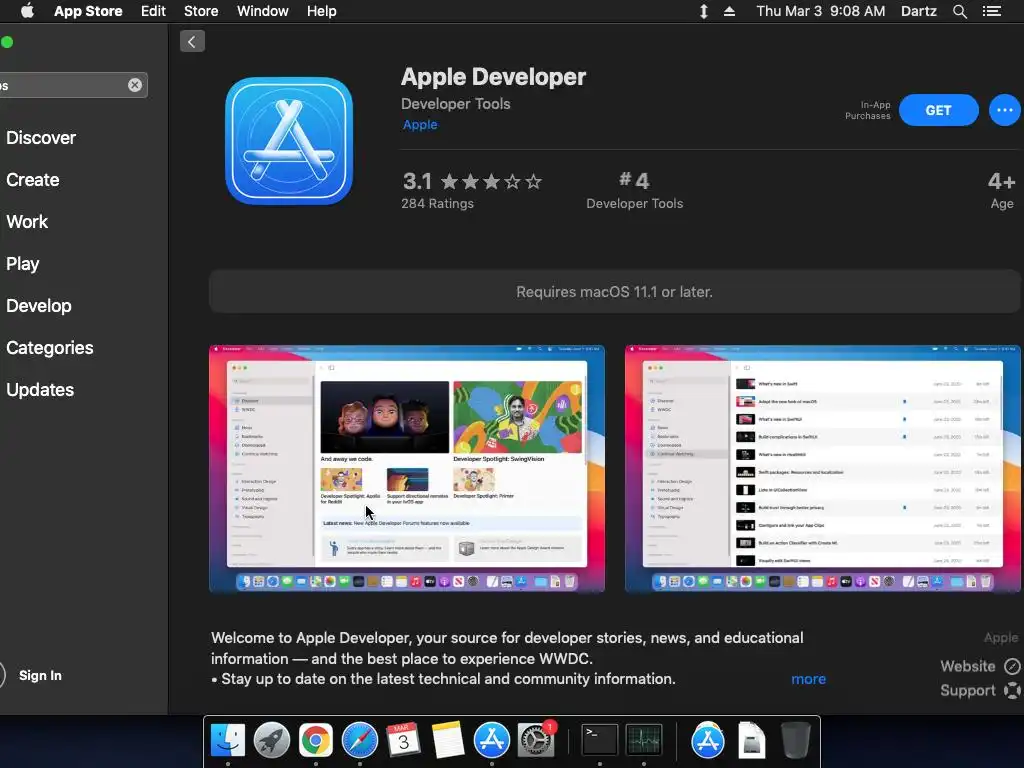Click the Apple developer link
Image resolution: width=1024 pixels, height=768 pixels.
[420, 125]
